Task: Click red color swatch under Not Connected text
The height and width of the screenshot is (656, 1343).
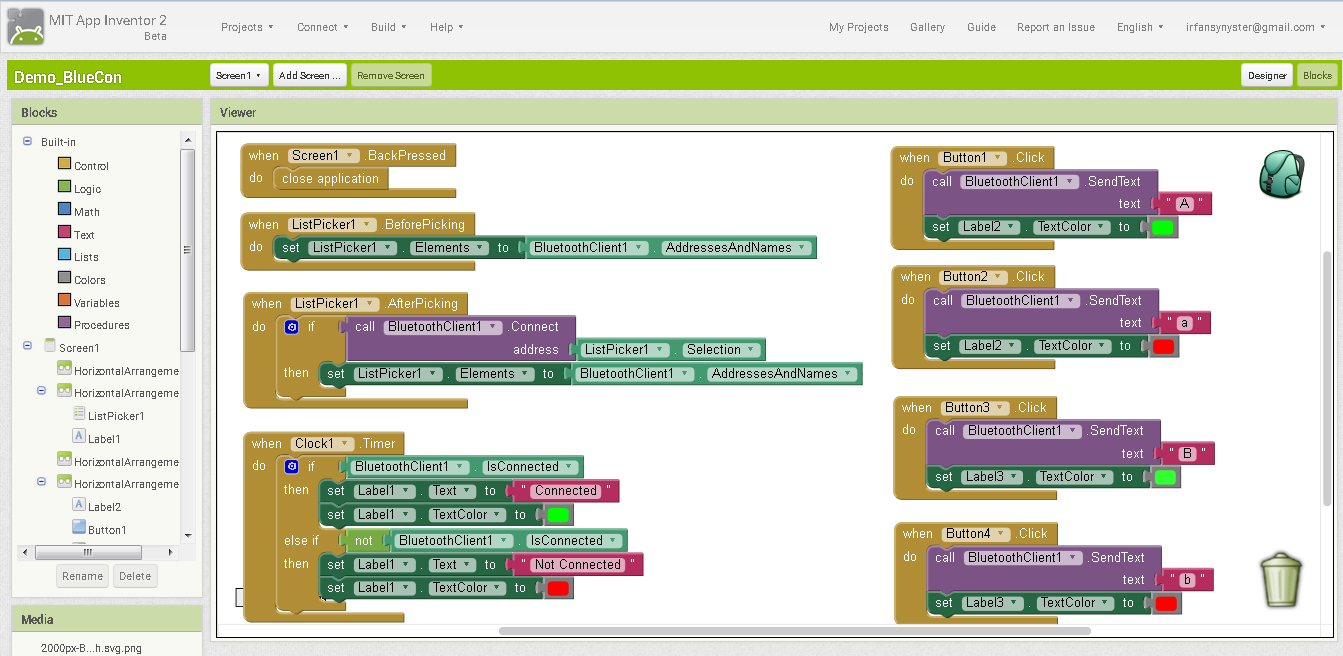Action: click(558, 588)
